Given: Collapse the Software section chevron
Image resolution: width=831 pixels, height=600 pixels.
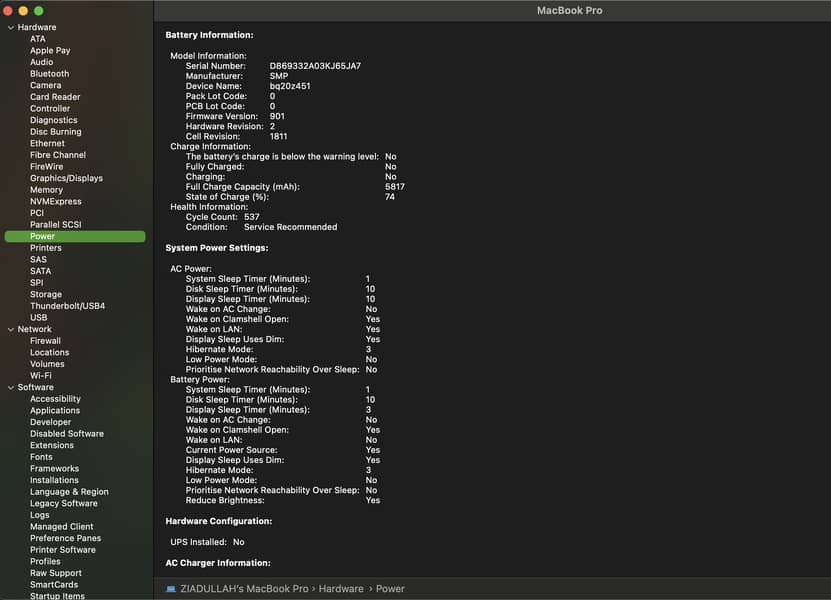Looking at the screenshot, I should coord(11,388).
